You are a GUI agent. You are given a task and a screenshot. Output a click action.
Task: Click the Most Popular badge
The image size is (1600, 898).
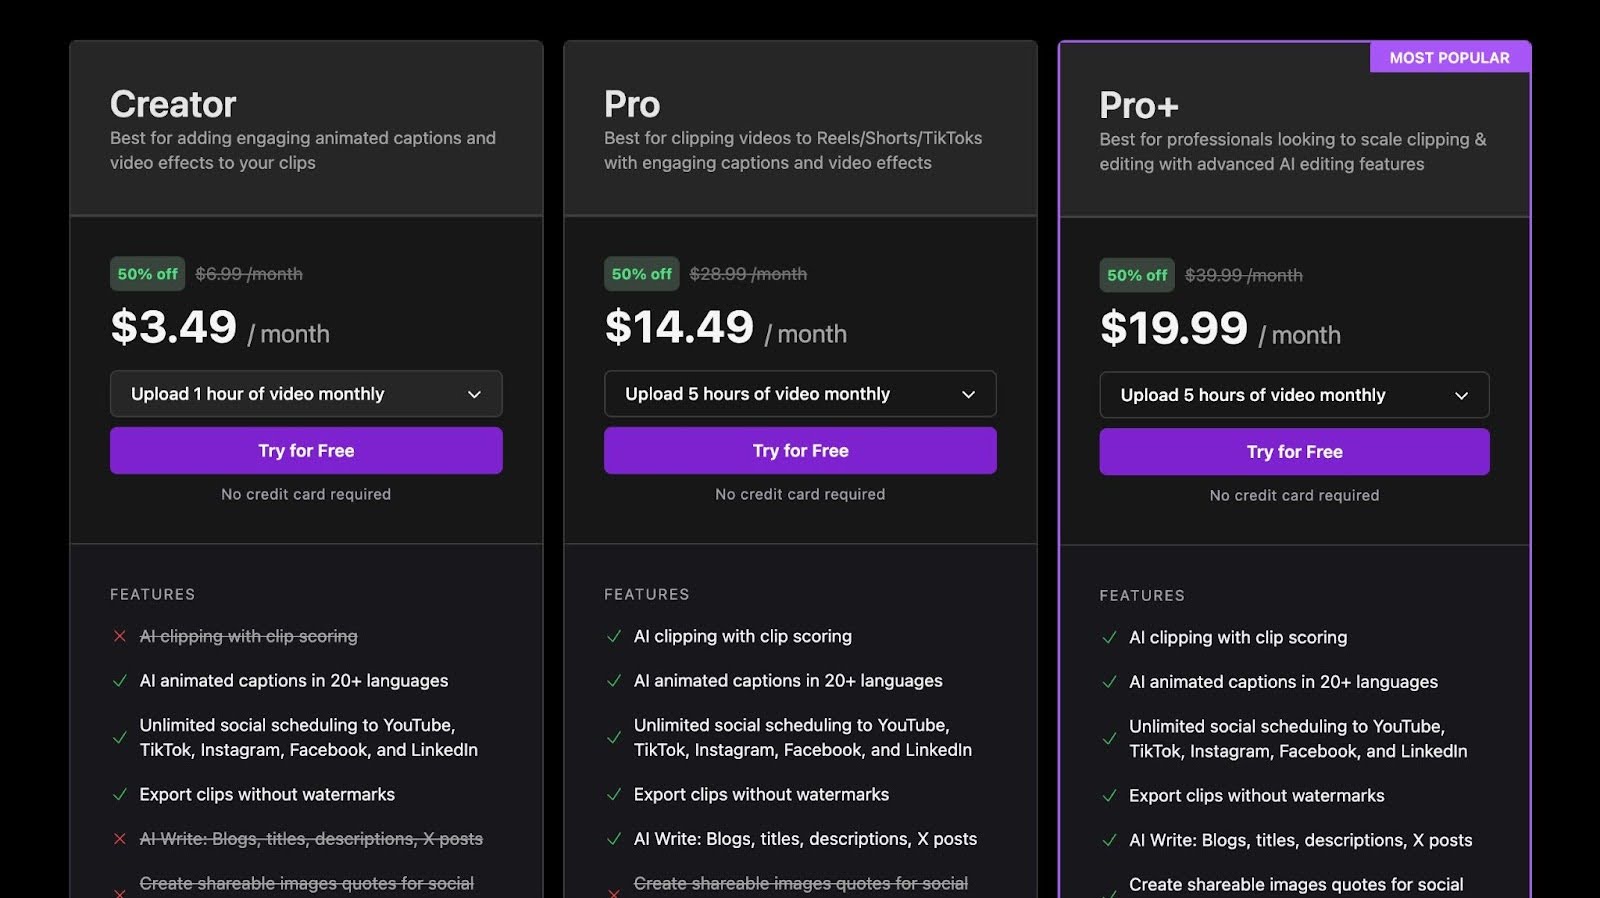point(1449,58)
